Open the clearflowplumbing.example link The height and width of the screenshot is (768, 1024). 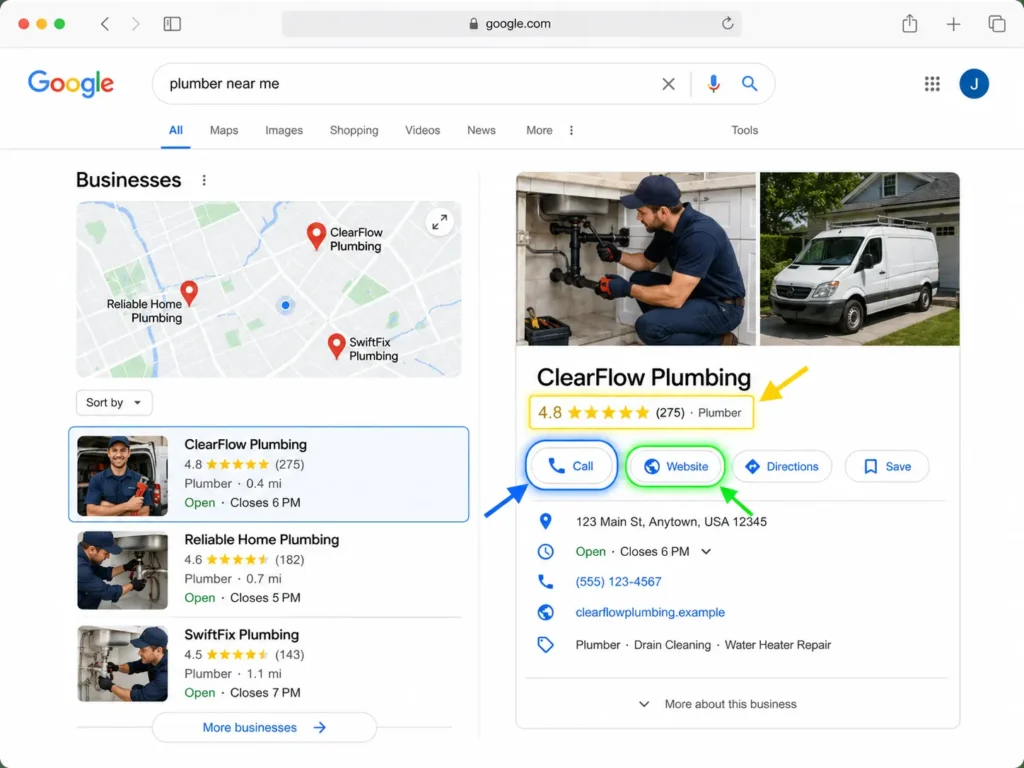[x=650, y=612]
